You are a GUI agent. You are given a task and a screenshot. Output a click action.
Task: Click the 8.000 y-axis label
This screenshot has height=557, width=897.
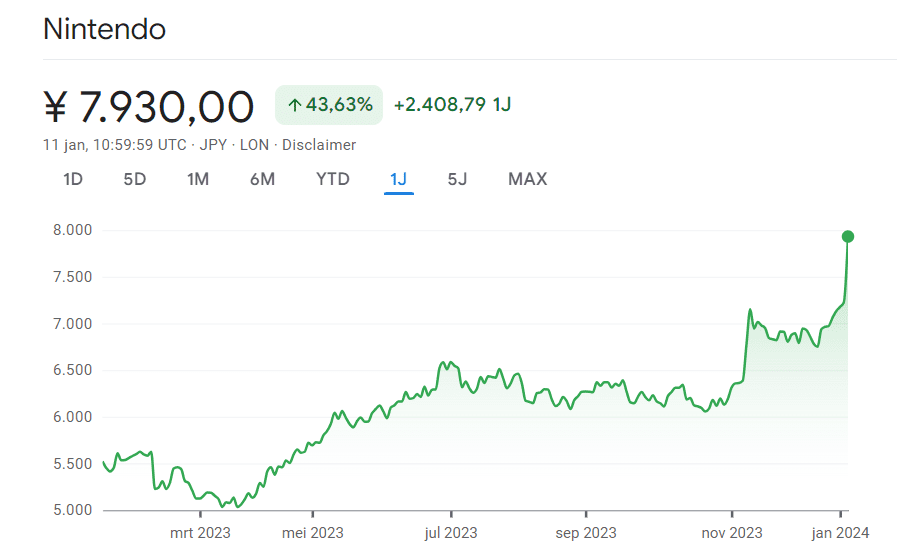coord(72,230)
